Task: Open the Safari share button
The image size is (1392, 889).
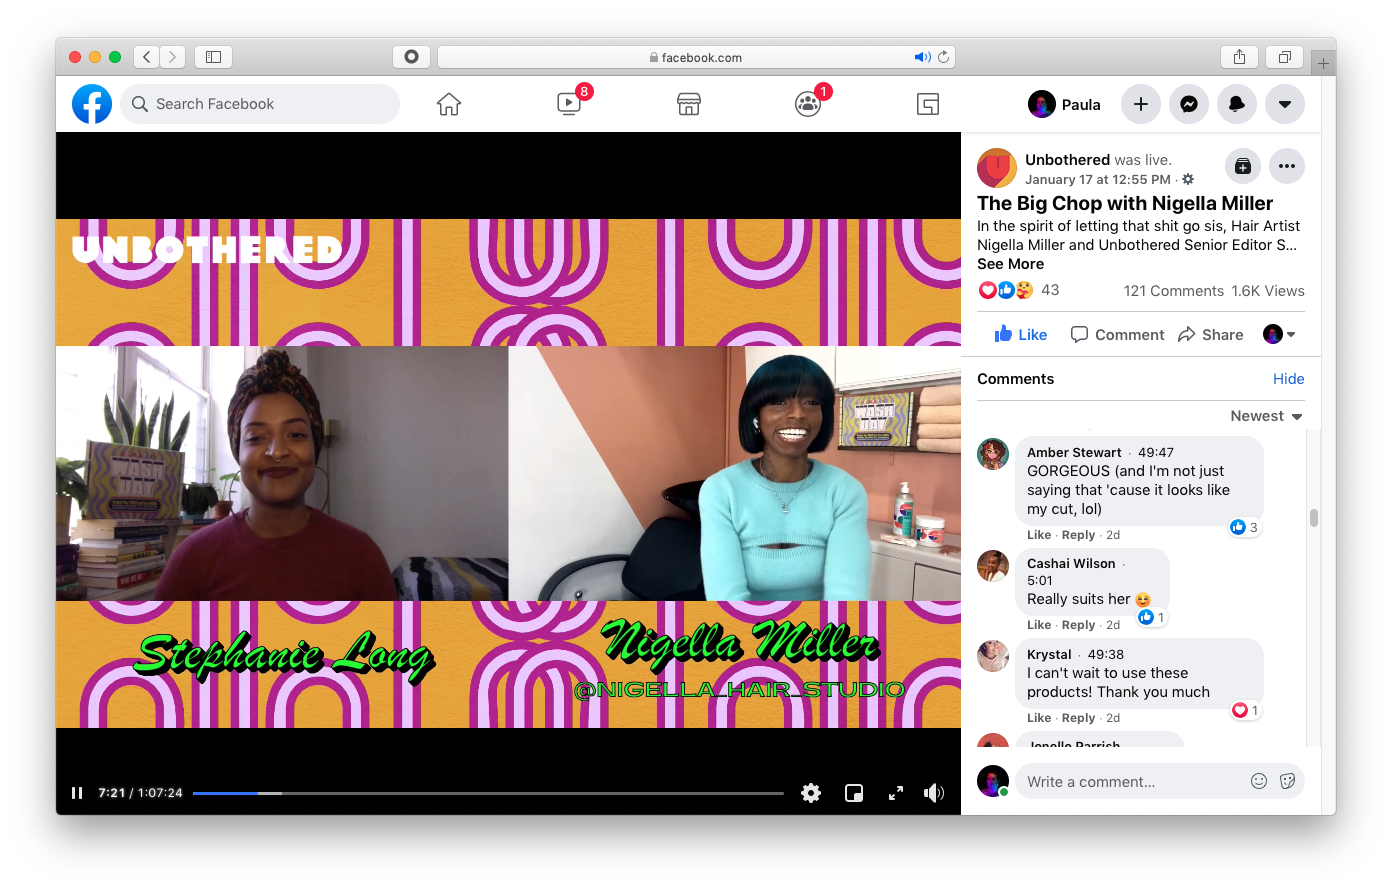Action: 1240,57
